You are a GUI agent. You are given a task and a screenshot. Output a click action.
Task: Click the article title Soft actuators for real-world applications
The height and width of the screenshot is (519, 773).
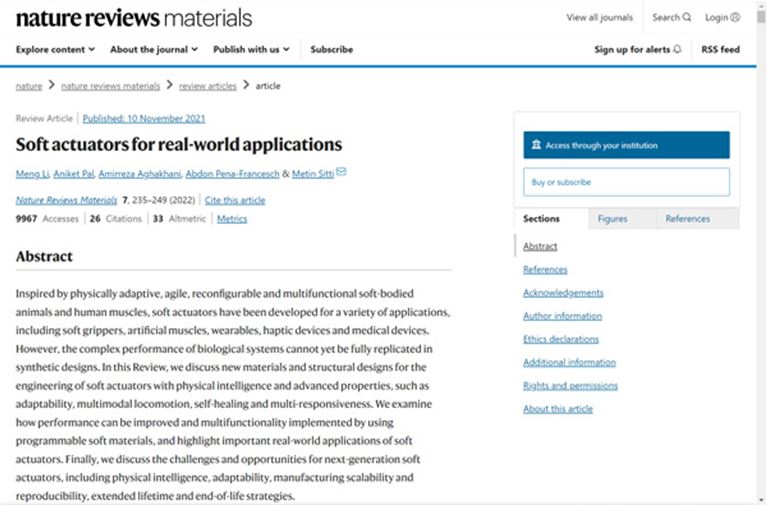178,144
